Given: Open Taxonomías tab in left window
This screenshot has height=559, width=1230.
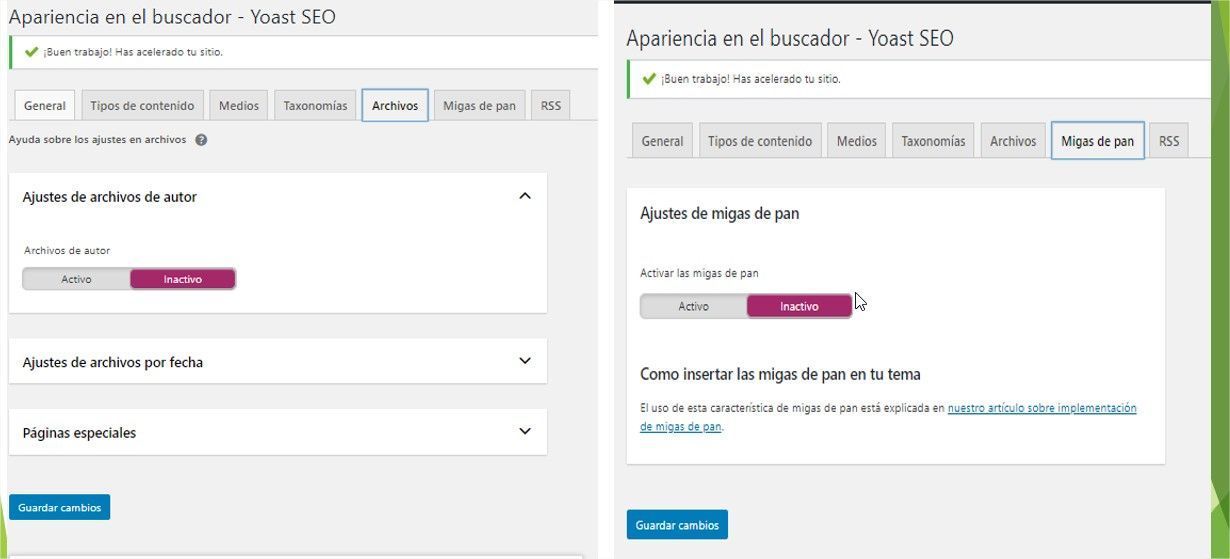Looking at the screenshot, I should coord(315,105).
